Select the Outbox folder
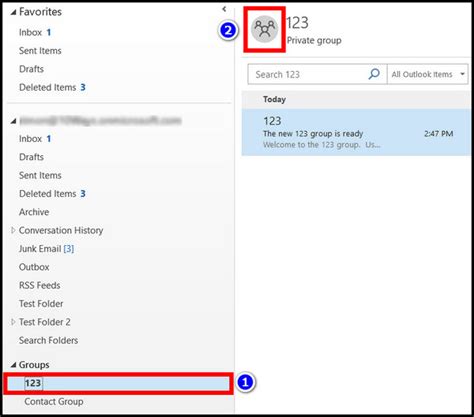474x417 pixels. click(34, 267)
